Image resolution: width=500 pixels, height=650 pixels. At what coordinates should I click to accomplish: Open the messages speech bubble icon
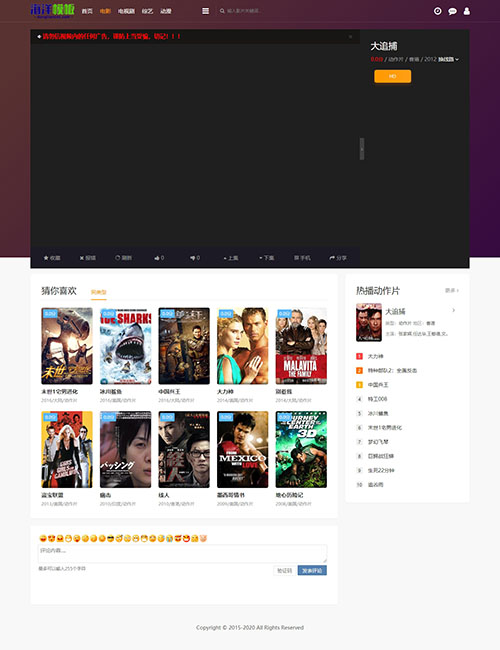tap(452, 11)
